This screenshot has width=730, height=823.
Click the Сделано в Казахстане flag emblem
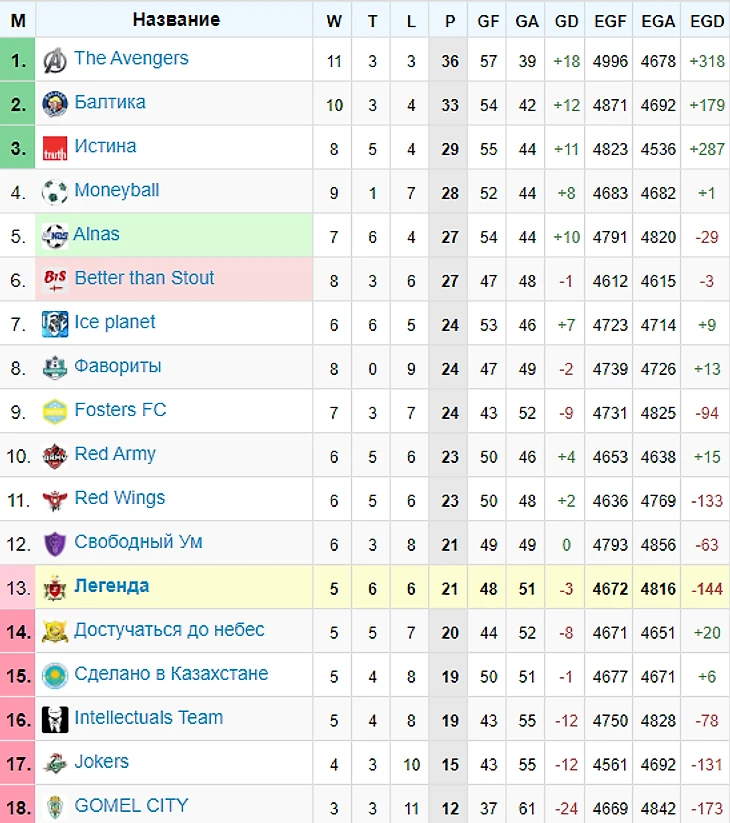[55, 676]
